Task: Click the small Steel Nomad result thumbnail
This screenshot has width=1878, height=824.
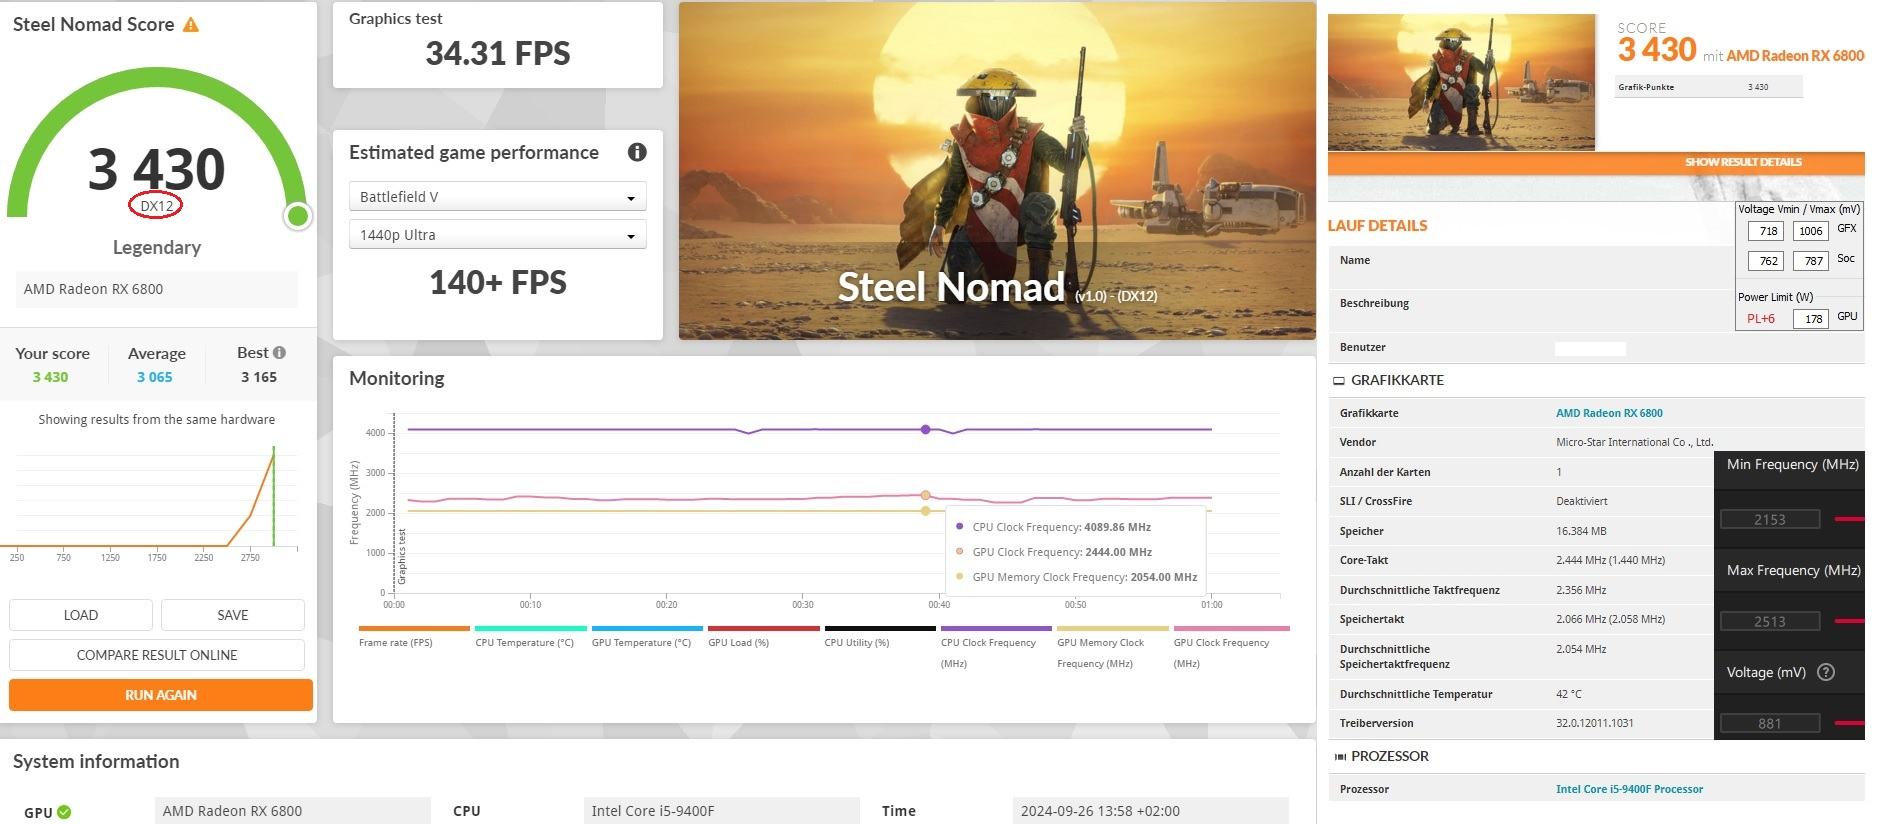Action: point(1461,82)
